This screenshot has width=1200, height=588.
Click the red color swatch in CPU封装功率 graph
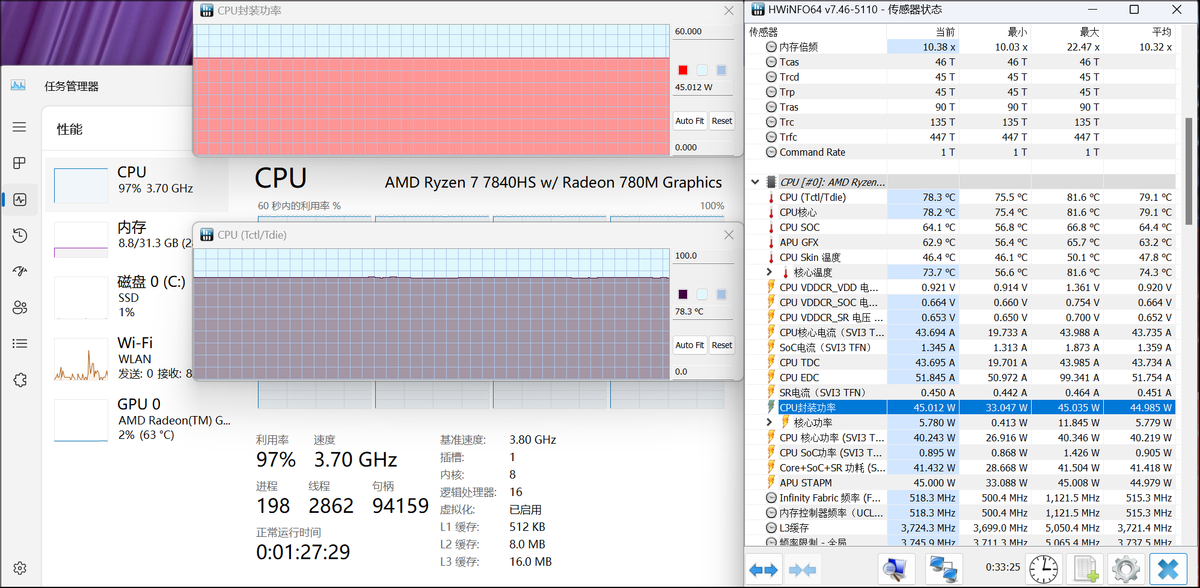click(682, 70)
